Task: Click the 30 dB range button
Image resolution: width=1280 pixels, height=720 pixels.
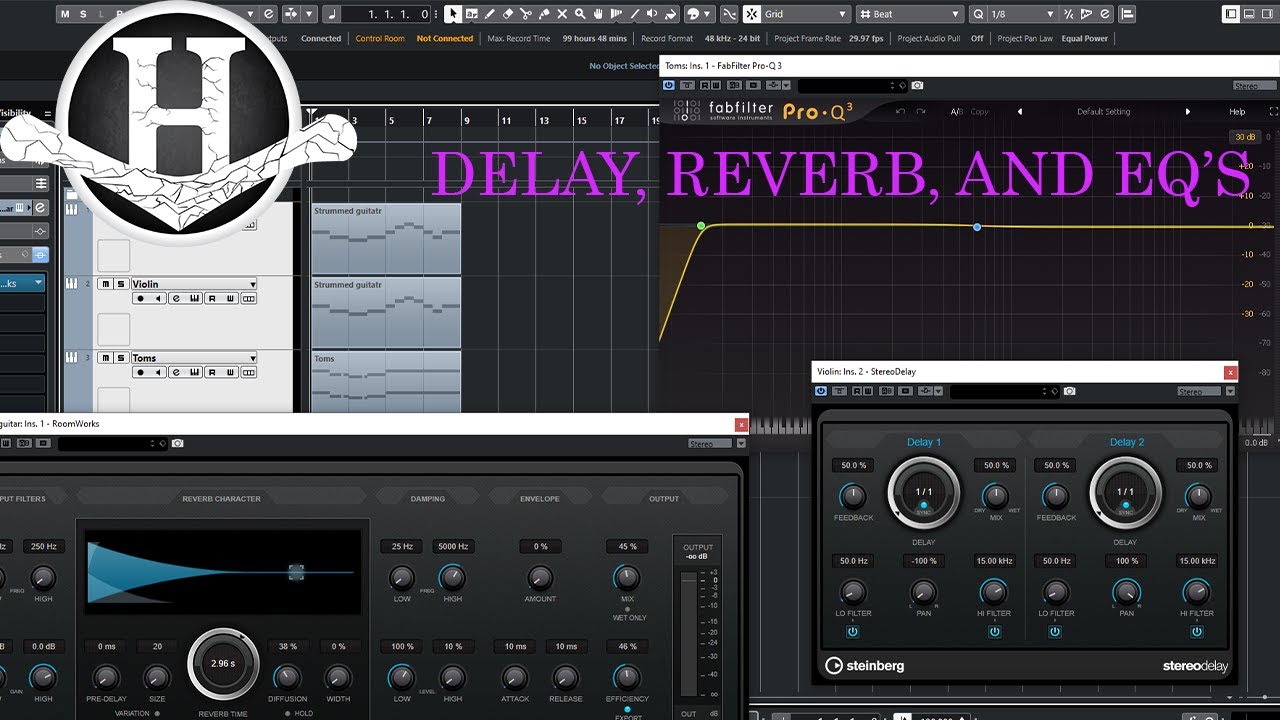Action: tap(1244, 137)
